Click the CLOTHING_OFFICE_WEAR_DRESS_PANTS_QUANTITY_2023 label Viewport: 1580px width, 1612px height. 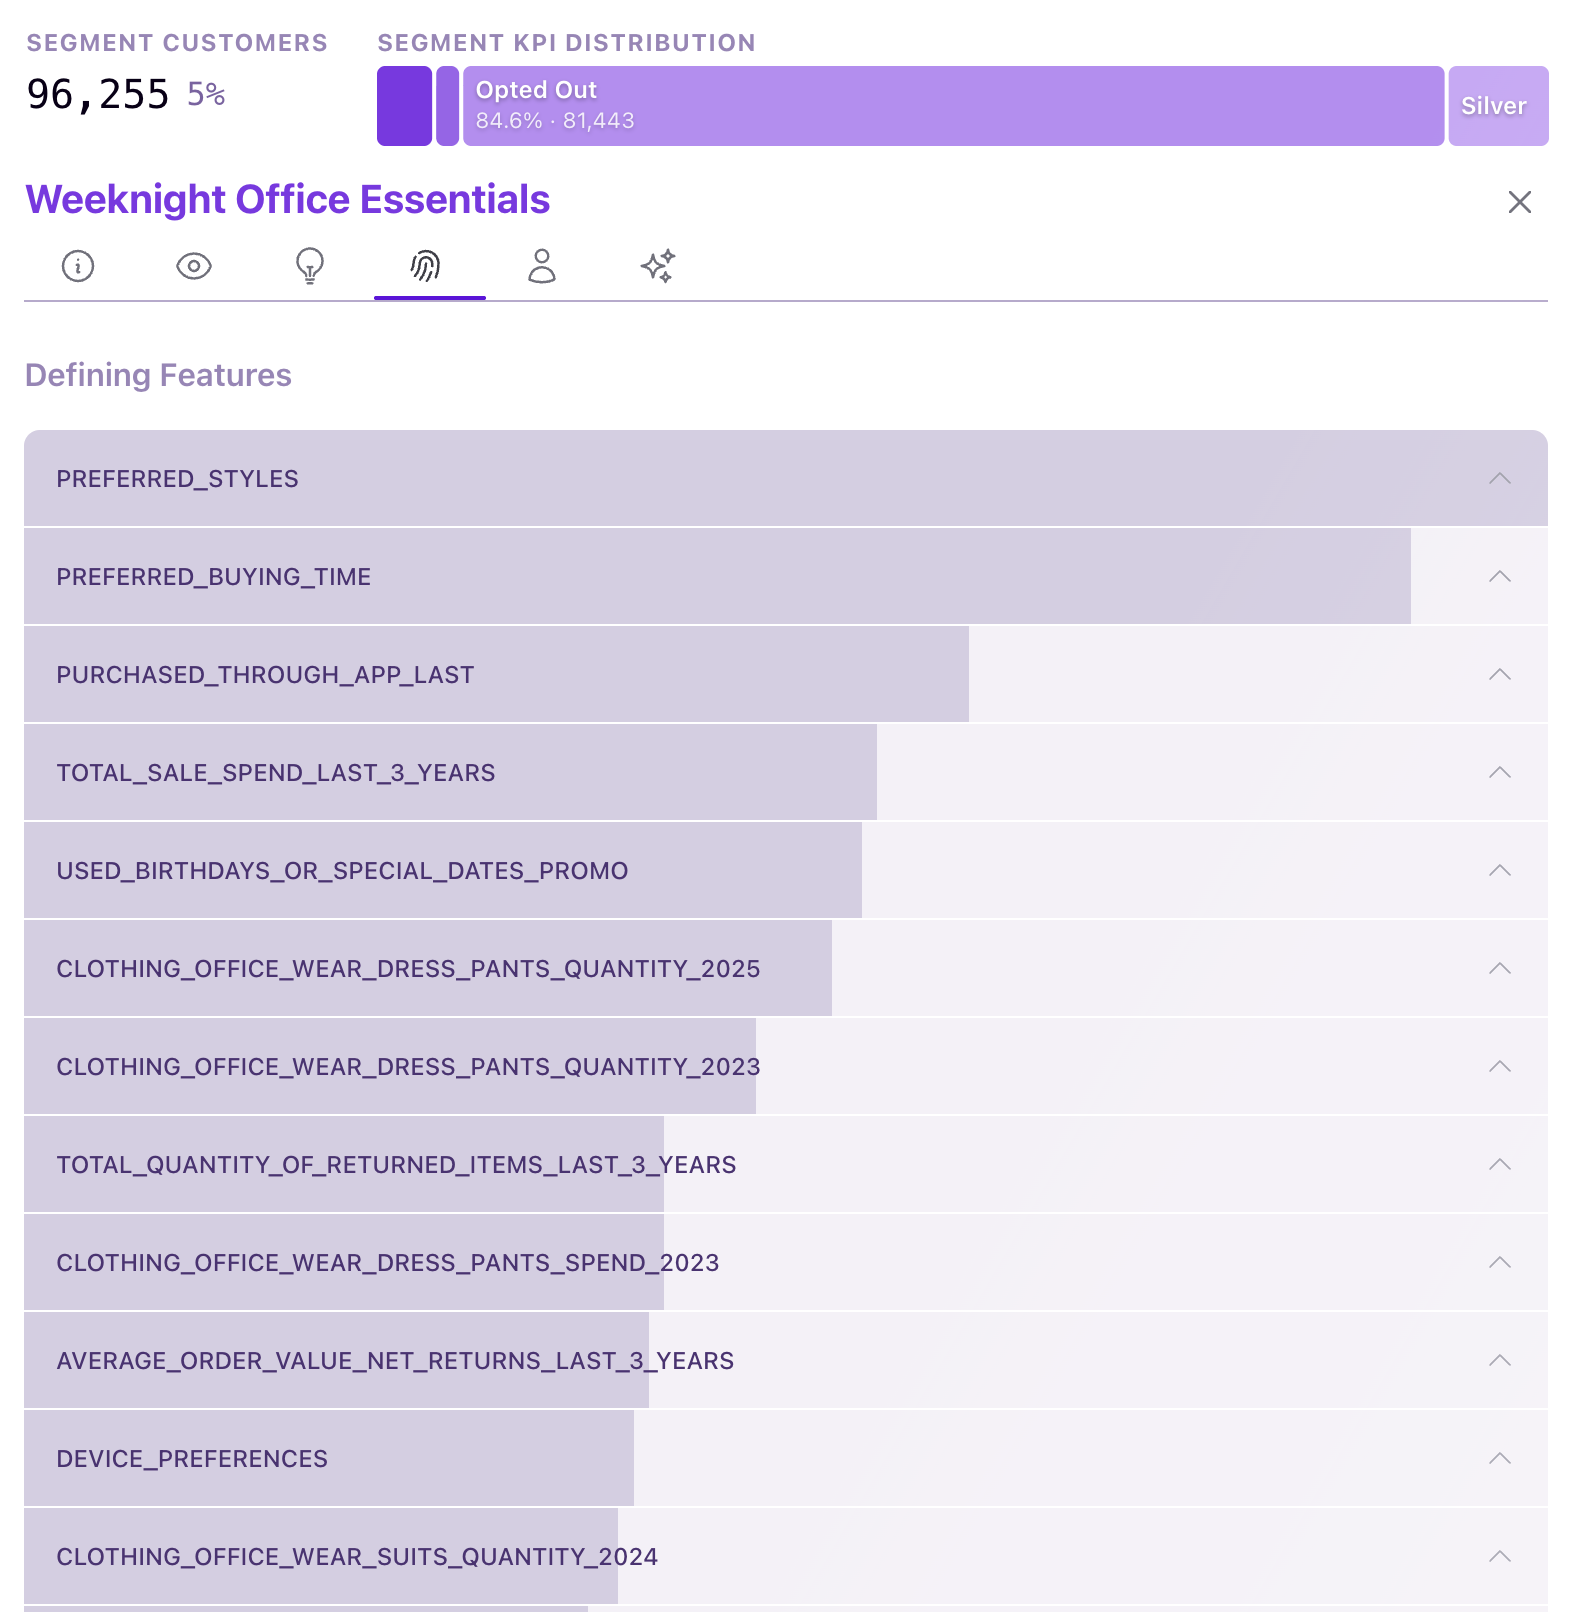click(x=408, y=1067)
